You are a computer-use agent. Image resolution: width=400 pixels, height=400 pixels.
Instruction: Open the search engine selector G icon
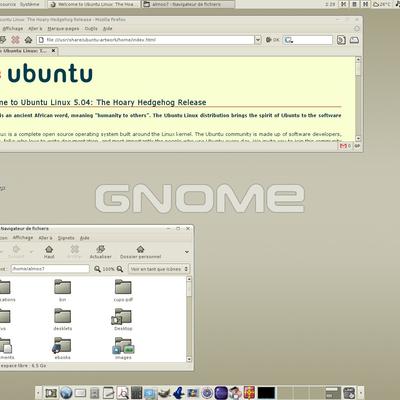(288, 40)
